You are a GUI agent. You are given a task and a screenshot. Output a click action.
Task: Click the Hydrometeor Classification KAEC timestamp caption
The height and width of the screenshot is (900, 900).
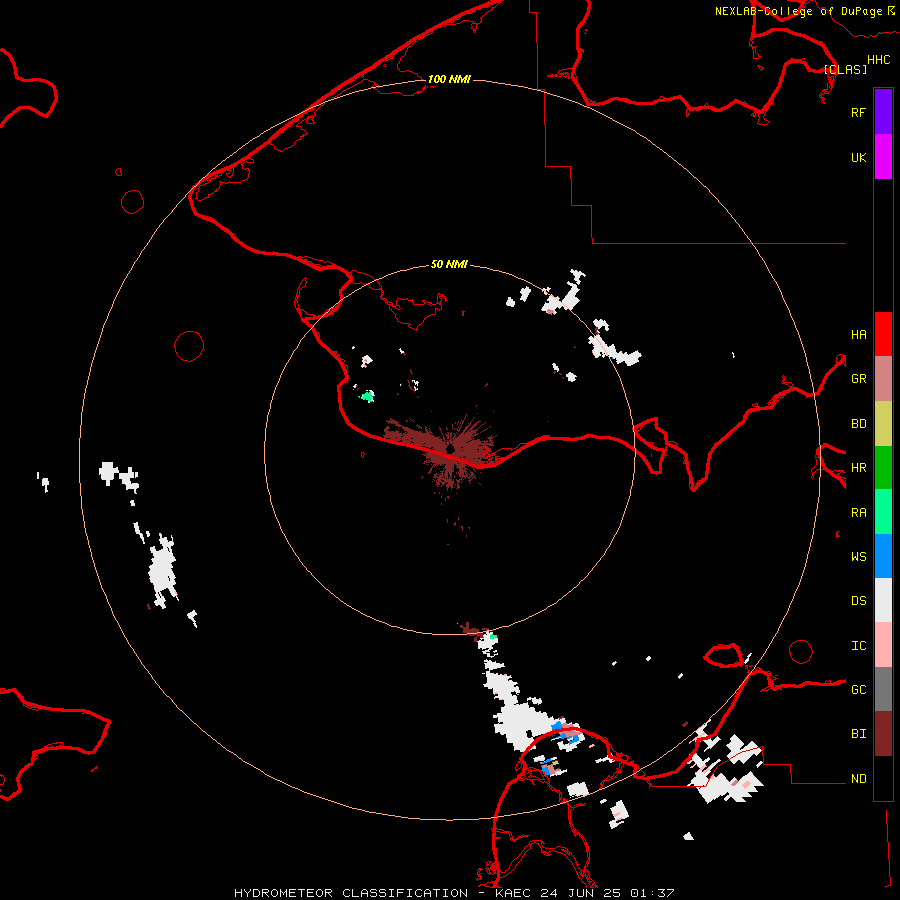click(453, 893)
